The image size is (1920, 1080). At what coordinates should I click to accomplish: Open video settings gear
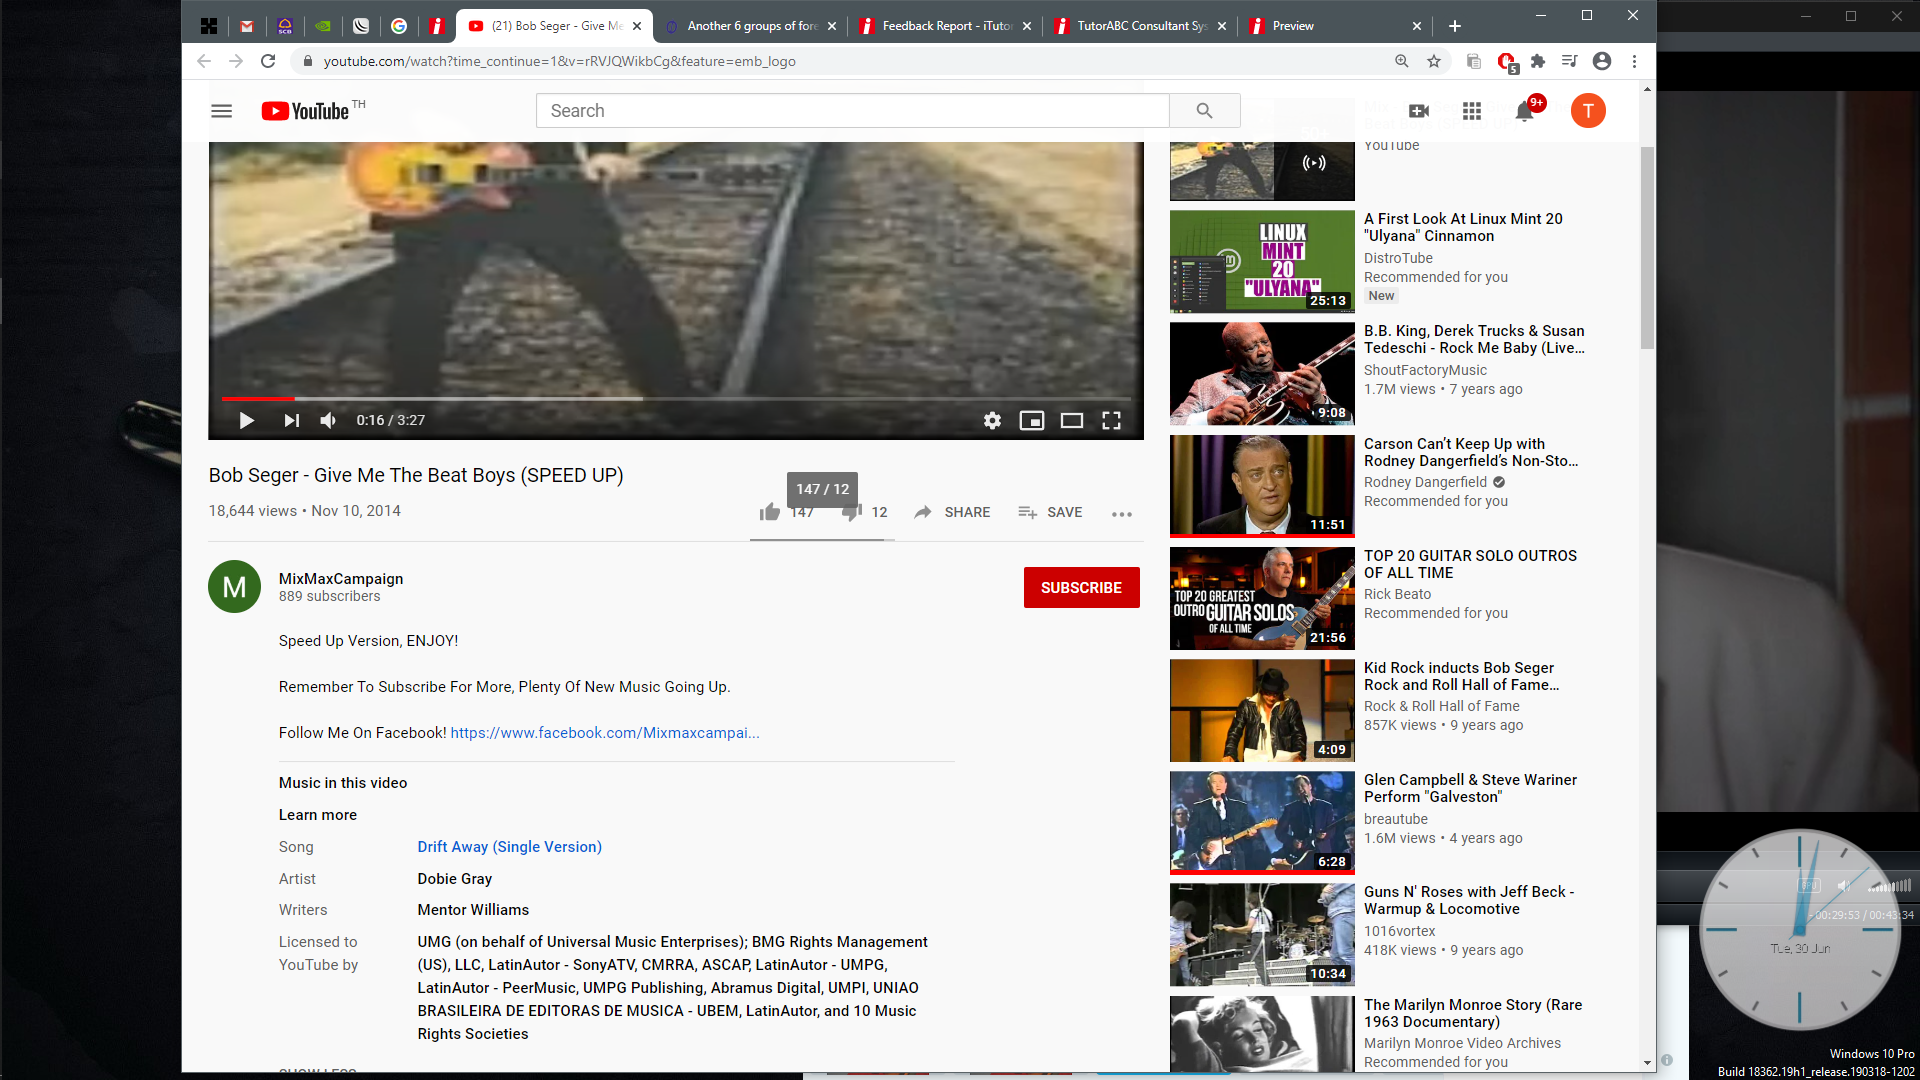[991, 421]
